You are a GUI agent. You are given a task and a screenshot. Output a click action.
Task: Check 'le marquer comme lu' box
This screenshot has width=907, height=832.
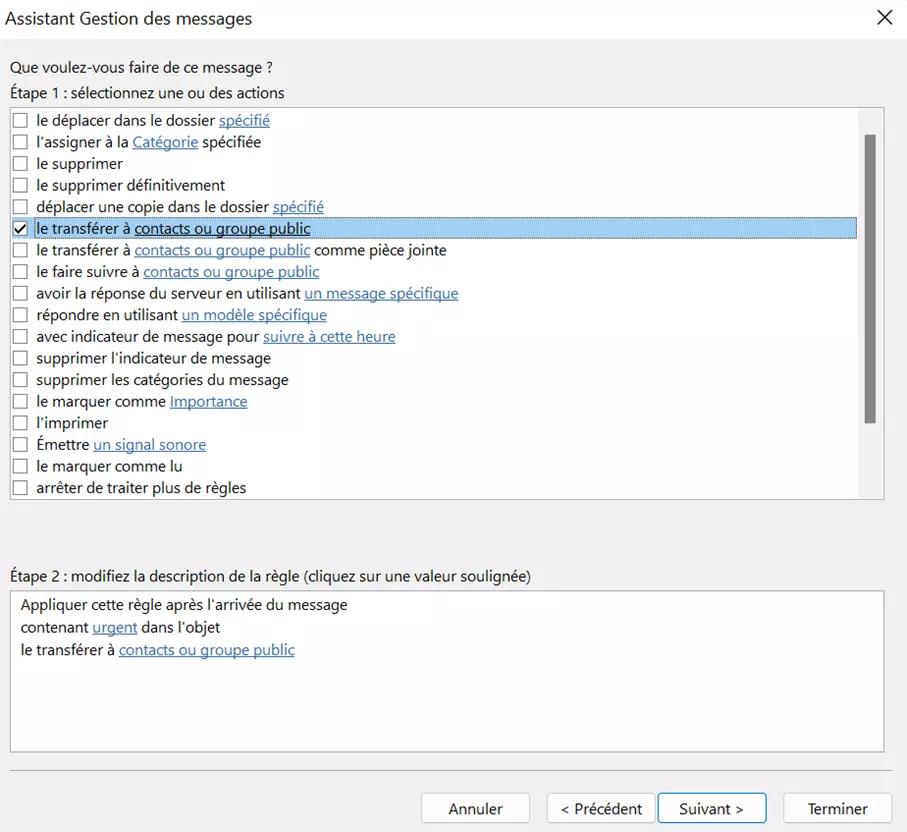pyautogui.click(x=20, y=466)
